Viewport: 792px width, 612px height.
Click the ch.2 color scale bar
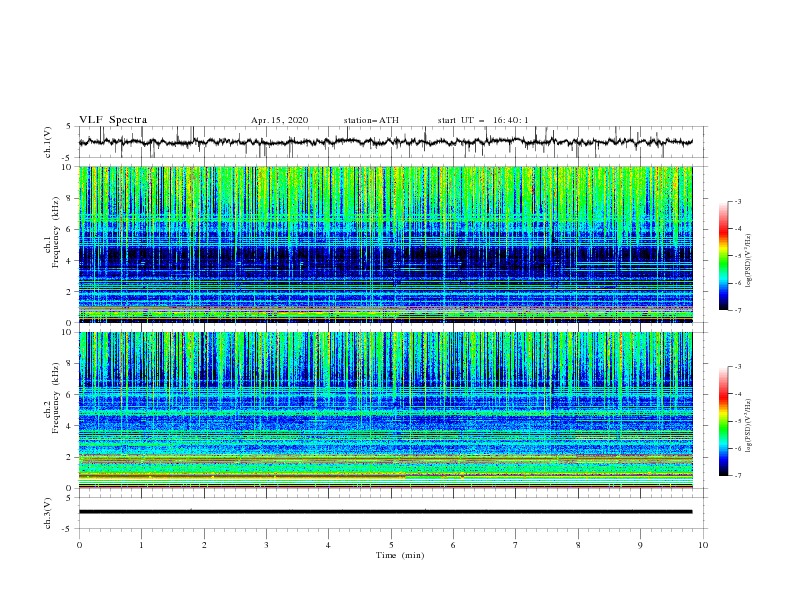coord(723,421)
